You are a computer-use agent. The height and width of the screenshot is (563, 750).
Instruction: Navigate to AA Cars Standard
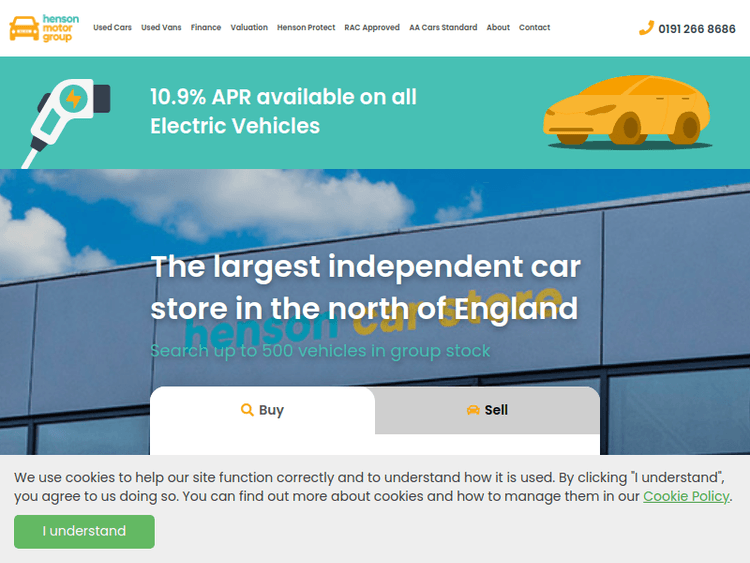(443, 28)
